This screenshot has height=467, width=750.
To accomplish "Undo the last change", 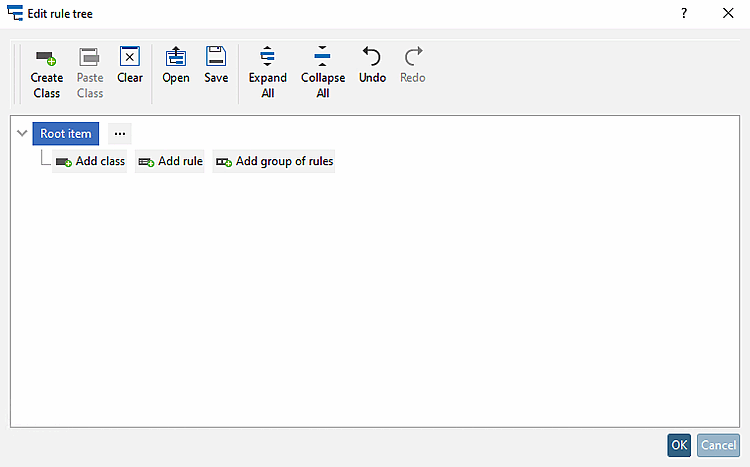I will (372, 65).
